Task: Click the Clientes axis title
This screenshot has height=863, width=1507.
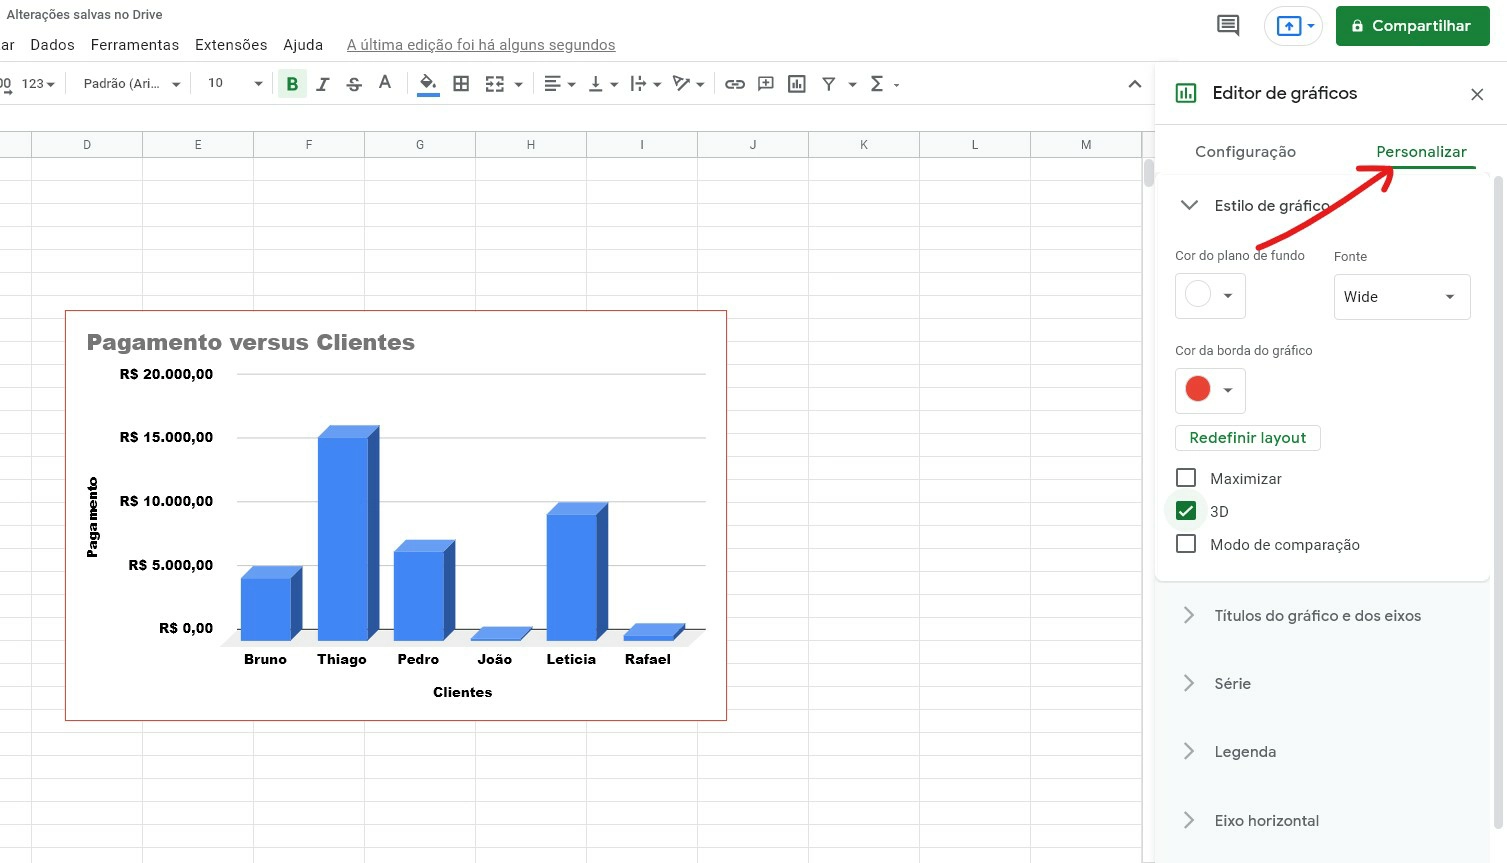Action: coord(462,692)
